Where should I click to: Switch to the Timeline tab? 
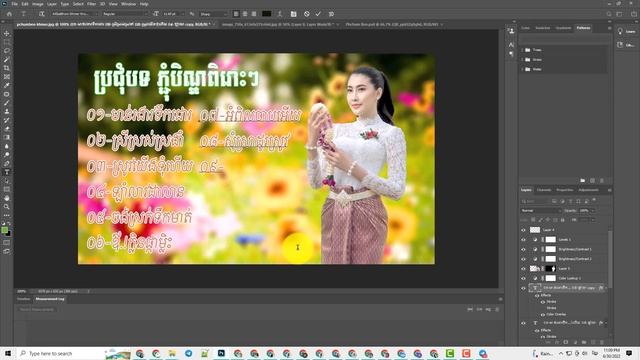pos(24,299)
